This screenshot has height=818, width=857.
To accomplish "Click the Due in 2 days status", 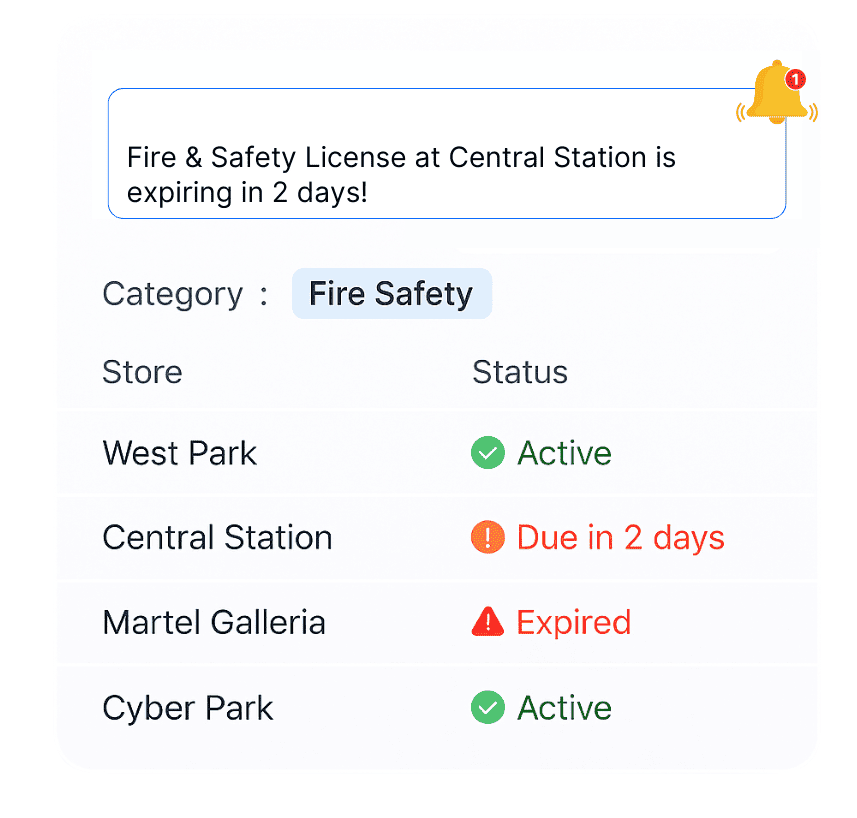I will point(620,538).
